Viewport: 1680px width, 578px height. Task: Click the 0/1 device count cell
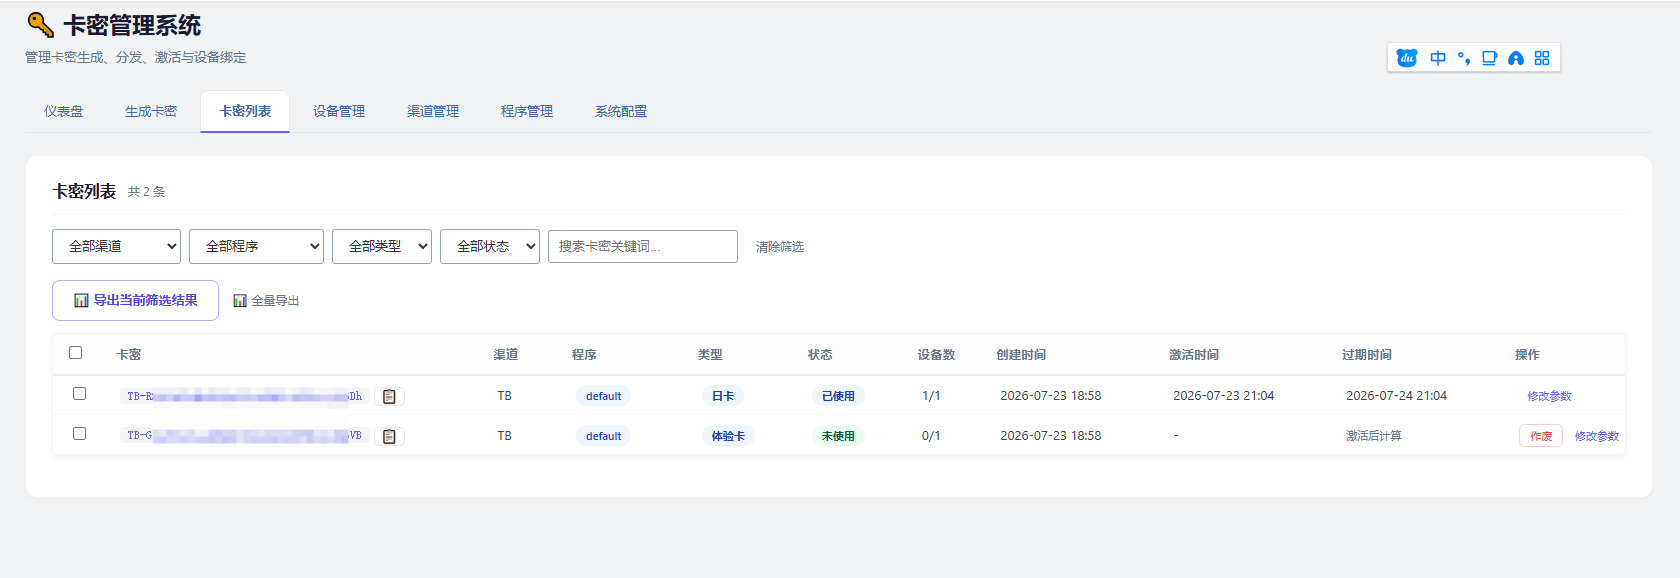[931, 436]
